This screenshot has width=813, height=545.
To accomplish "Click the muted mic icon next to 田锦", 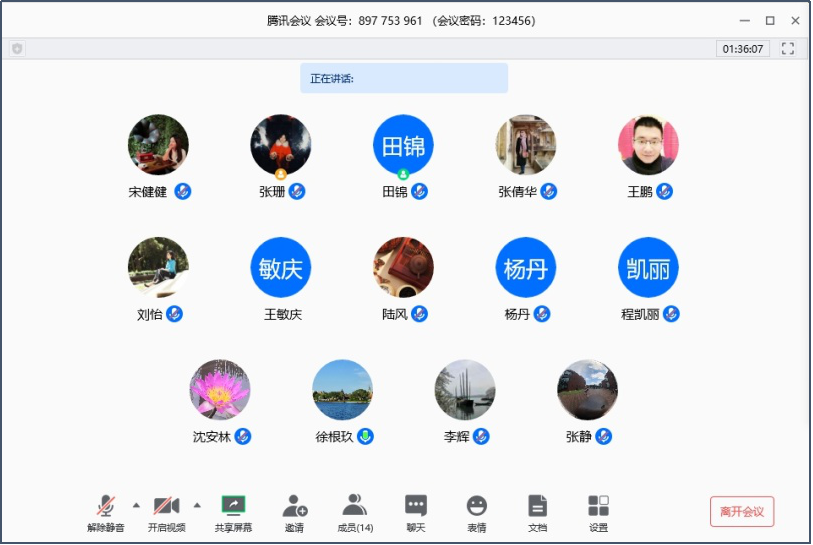I will [x=419, y=191].
